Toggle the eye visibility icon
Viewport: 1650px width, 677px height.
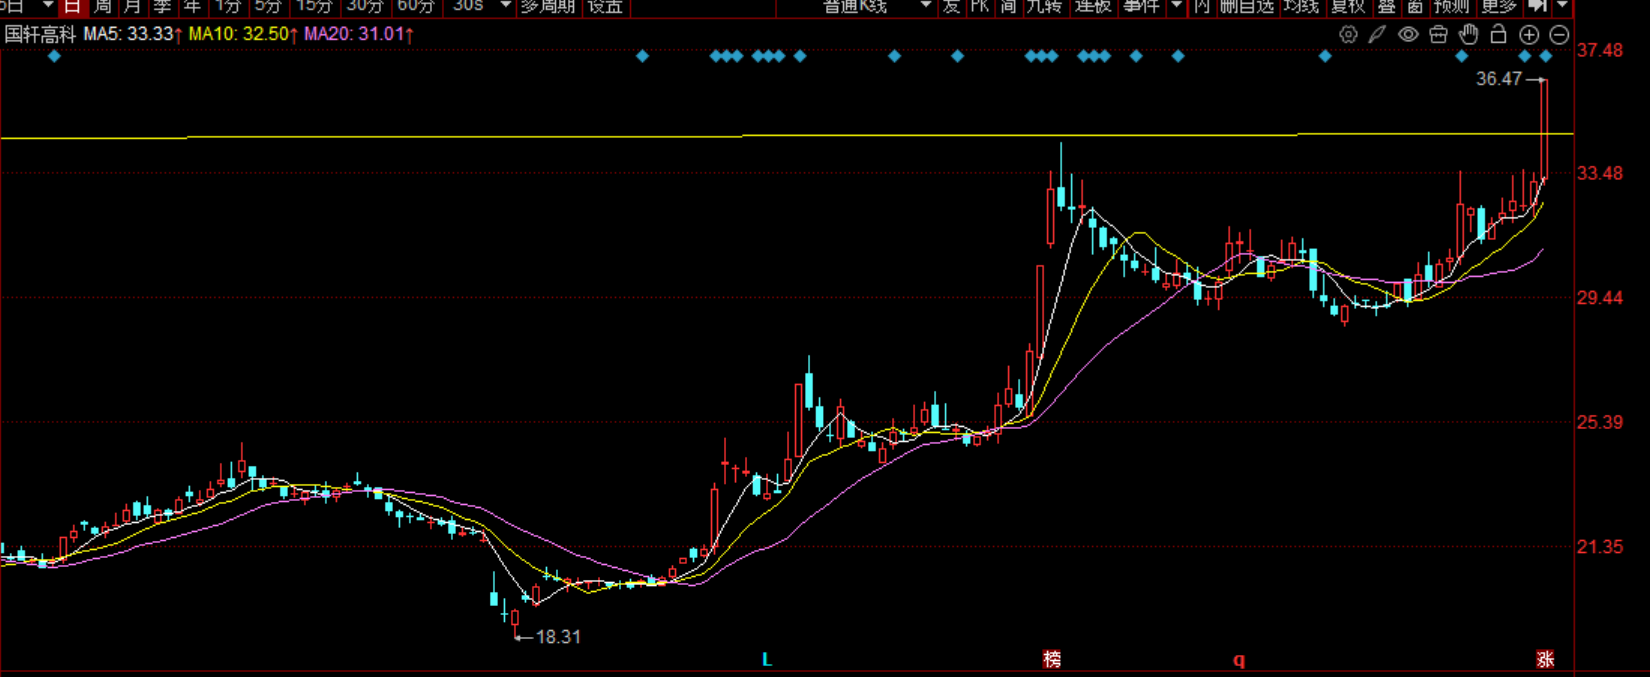(1408, 35)
